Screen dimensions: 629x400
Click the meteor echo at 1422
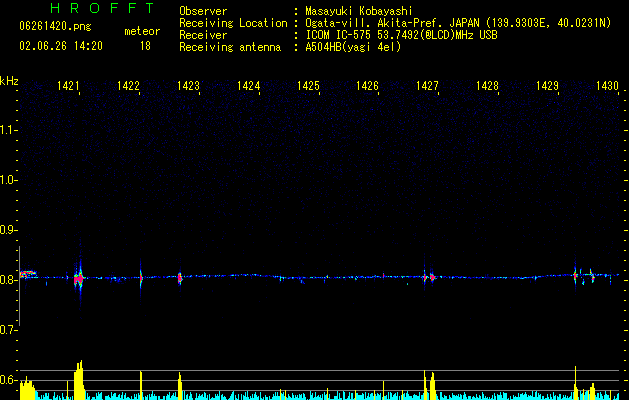click(141, 277)
